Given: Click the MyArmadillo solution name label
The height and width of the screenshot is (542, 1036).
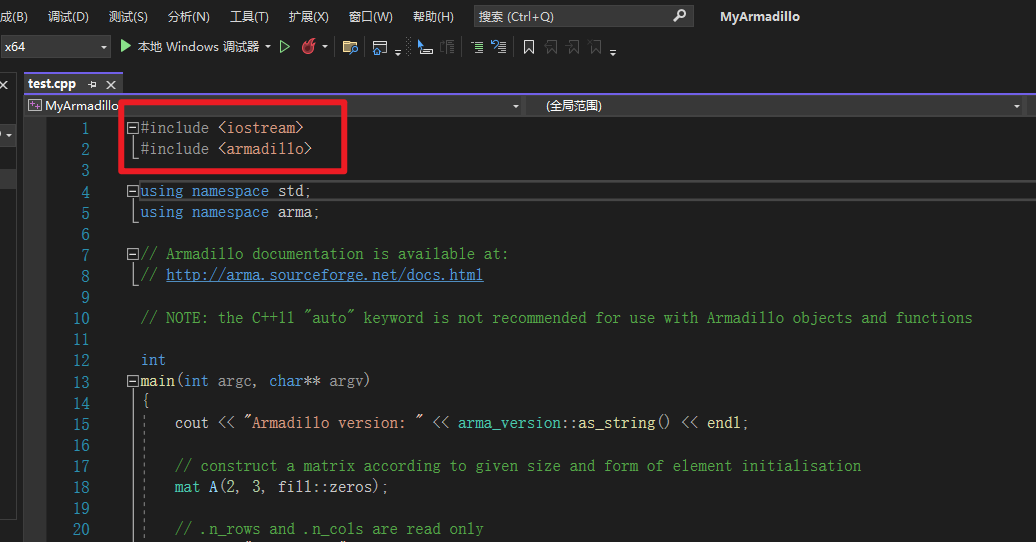Looking at the screenshot, I should (x=760, y=17).
